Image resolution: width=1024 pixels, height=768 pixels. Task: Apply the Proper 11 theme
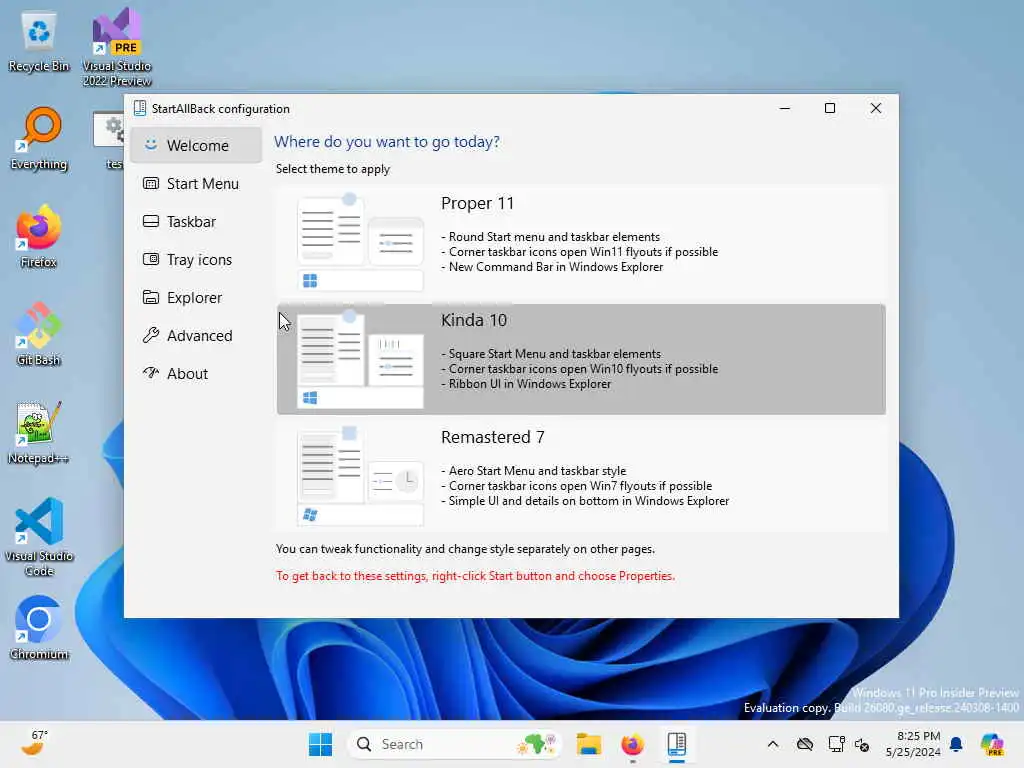581,242
